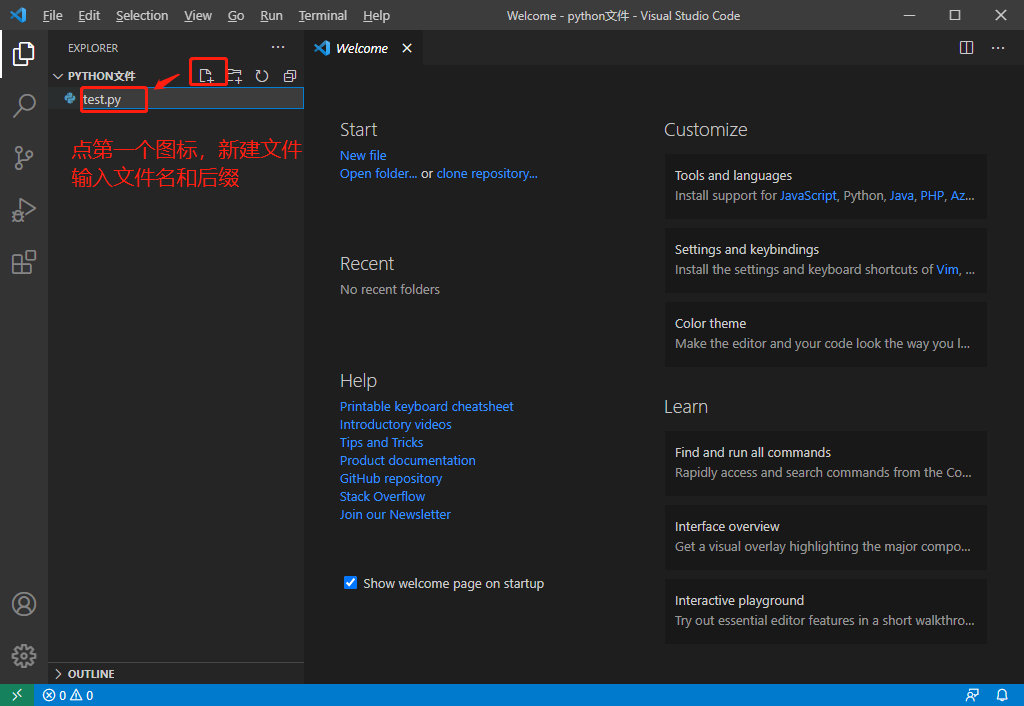The image size is (1024, 706).
Task: Click the PHP language support link
Action: pyautogui.click(x=932, y=195)
